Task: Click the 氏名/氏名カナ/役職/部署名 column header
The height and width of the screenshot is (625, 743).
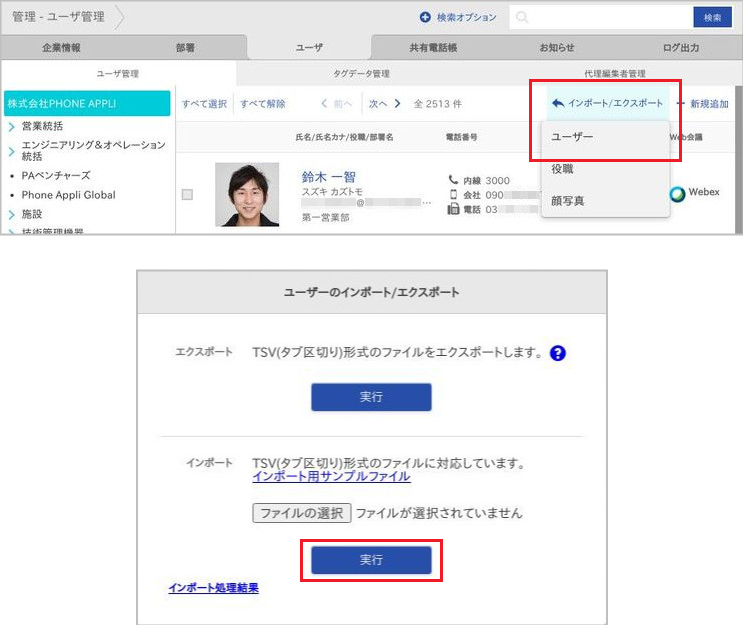Action: coord(344,137)
